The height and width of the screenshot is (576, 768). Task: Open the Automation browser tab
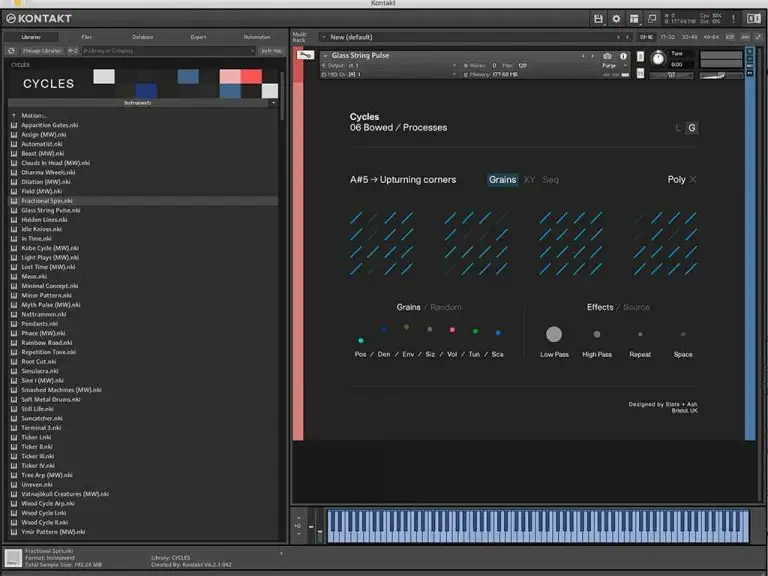tap(257, 37)
